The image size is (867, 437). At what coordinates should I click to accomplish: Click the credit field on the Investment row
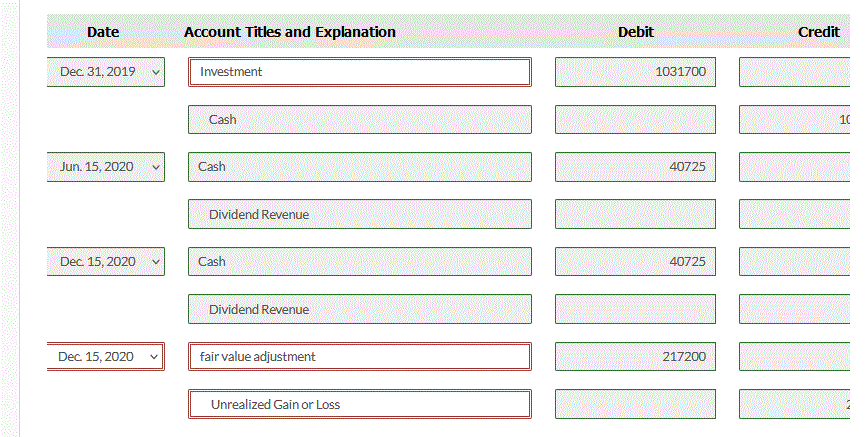(x=800, y=72)
